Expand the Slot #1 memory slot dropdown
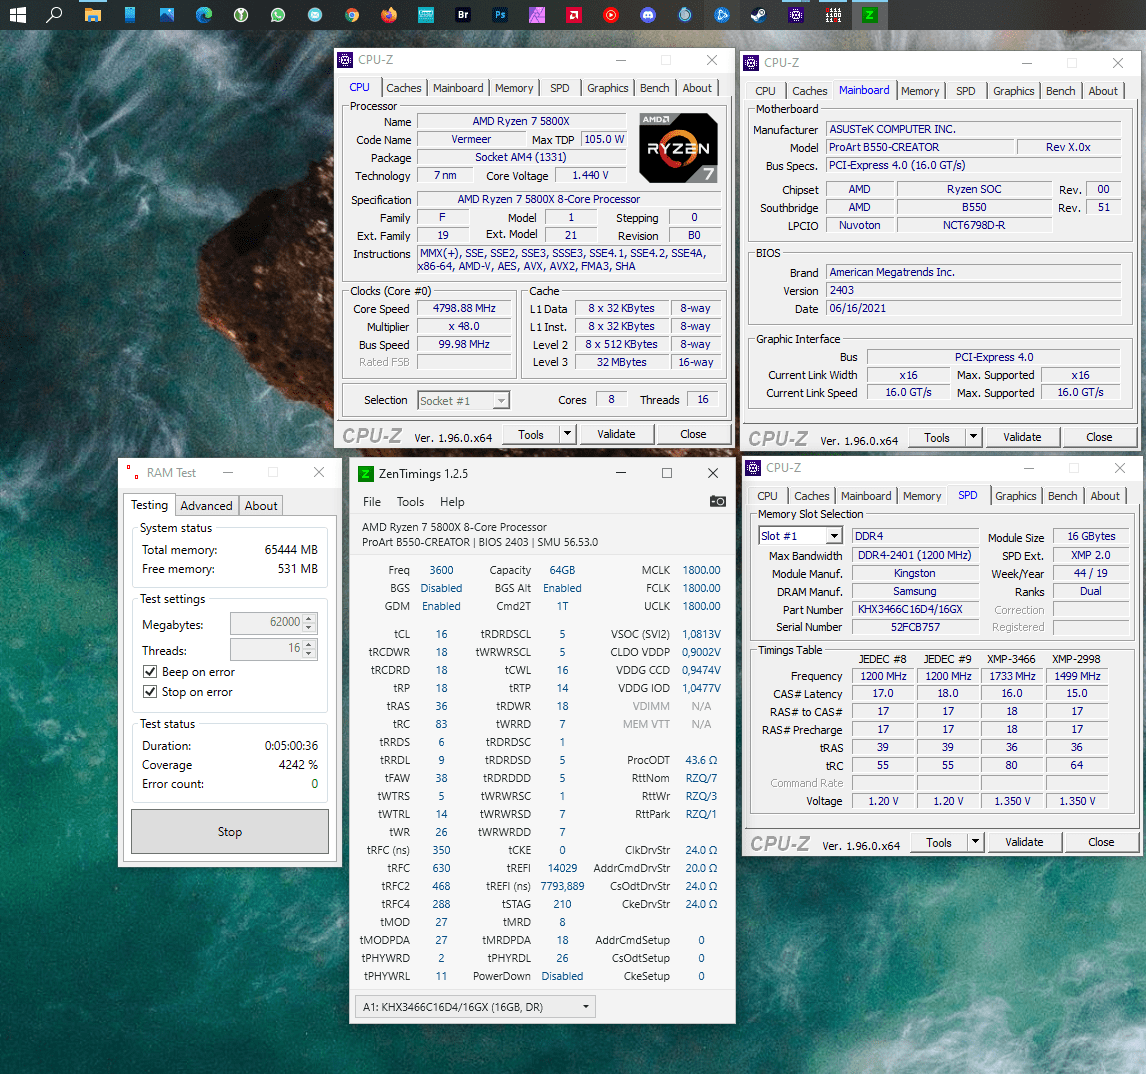Viewport: 1146px width, 1074px height. click(835, 536)
